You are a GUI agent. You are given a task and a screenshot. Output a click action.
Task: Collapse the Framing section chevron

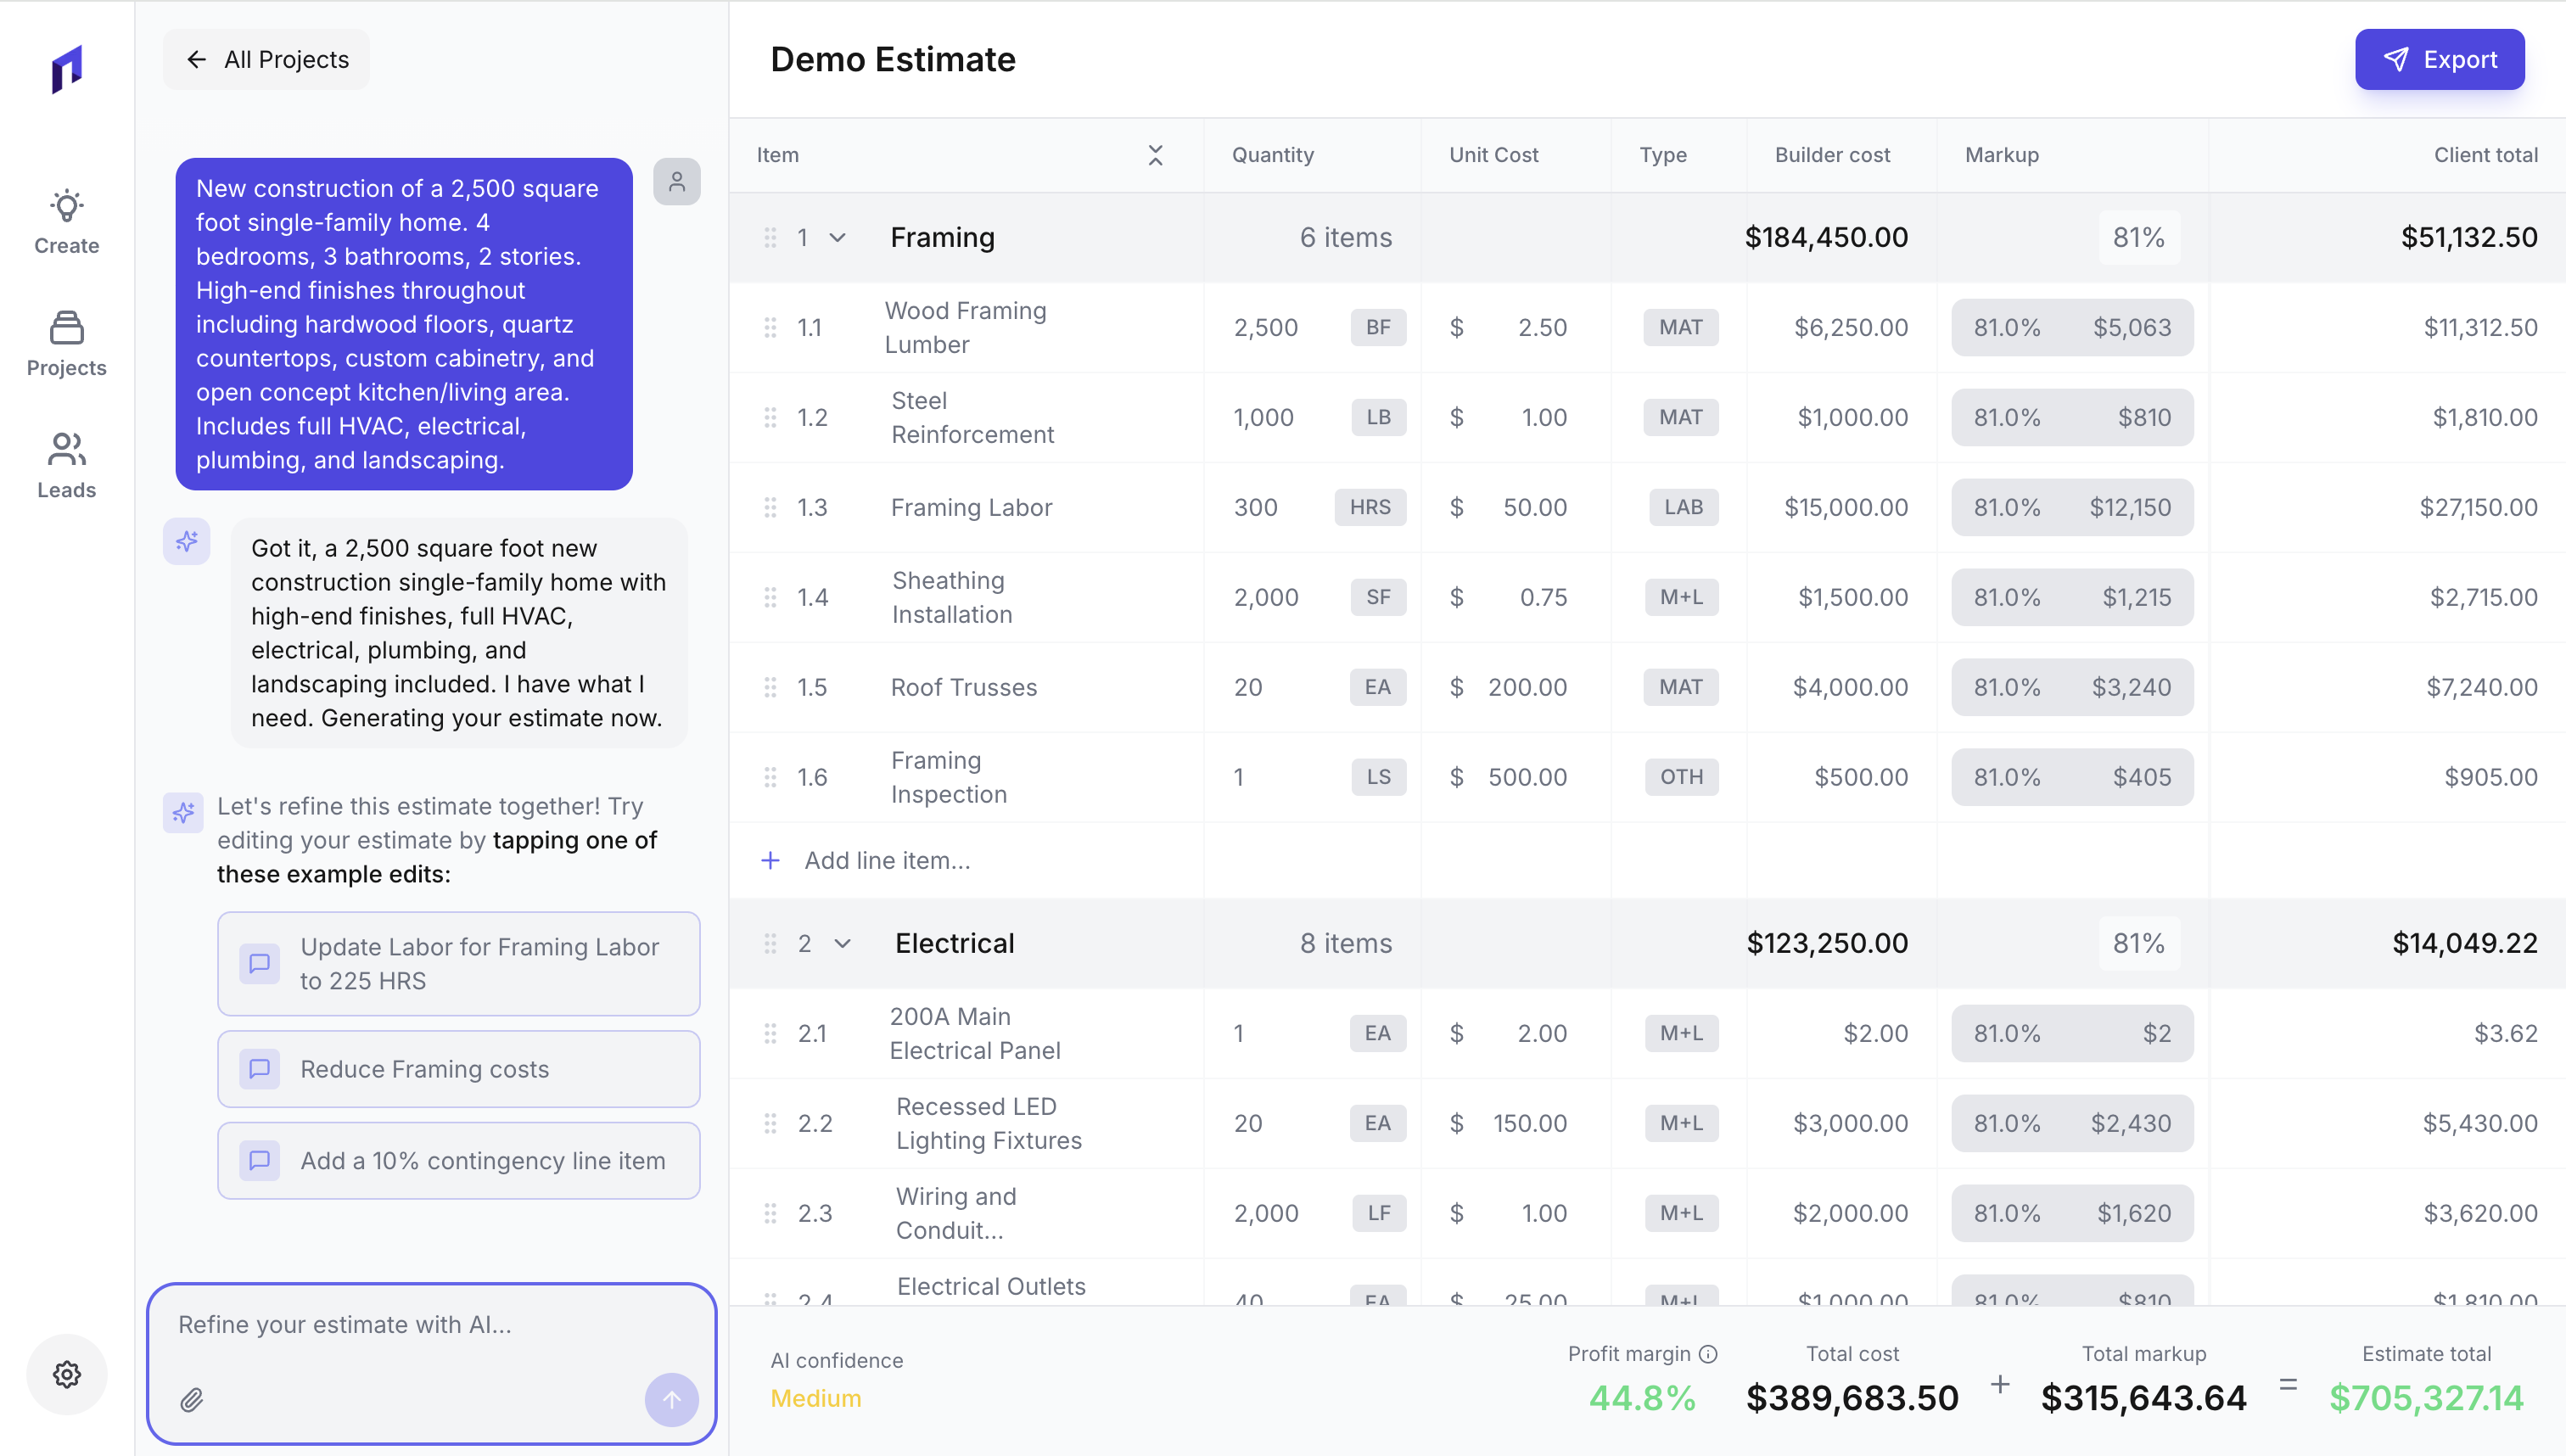[x=838, y=238]
